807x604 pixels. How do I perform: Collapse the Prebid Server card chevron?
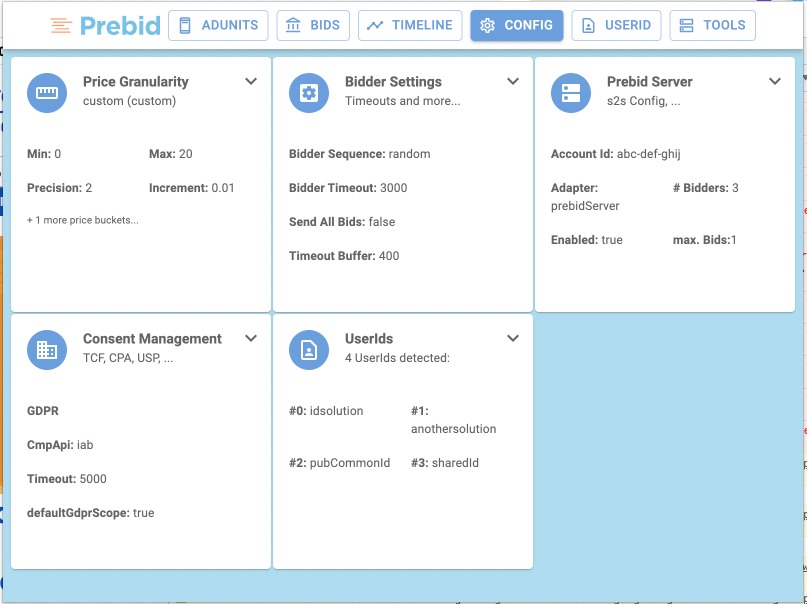[x=775, y=82]
